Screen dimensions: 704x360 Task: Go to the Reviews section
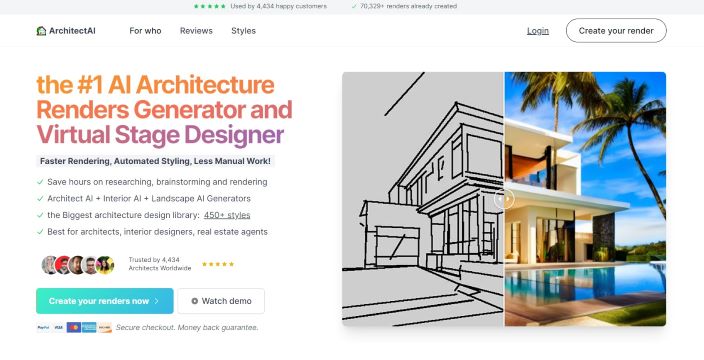196,31
